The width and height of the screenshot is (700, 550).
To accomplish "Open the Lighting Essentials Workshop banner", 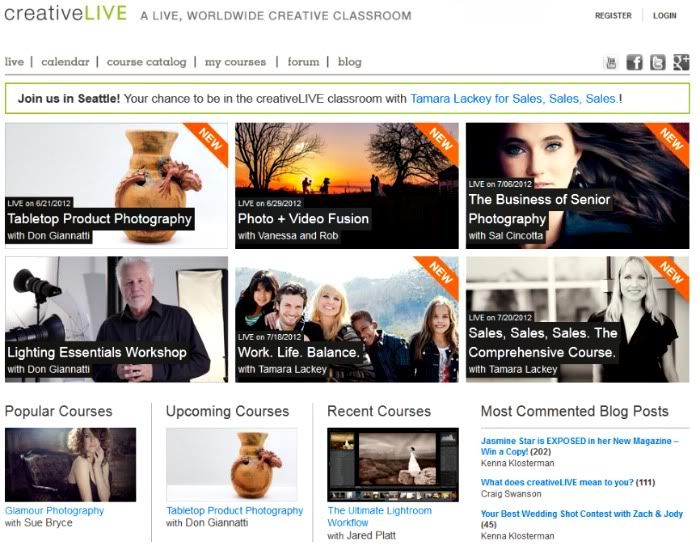I will [x=117, y=319].
